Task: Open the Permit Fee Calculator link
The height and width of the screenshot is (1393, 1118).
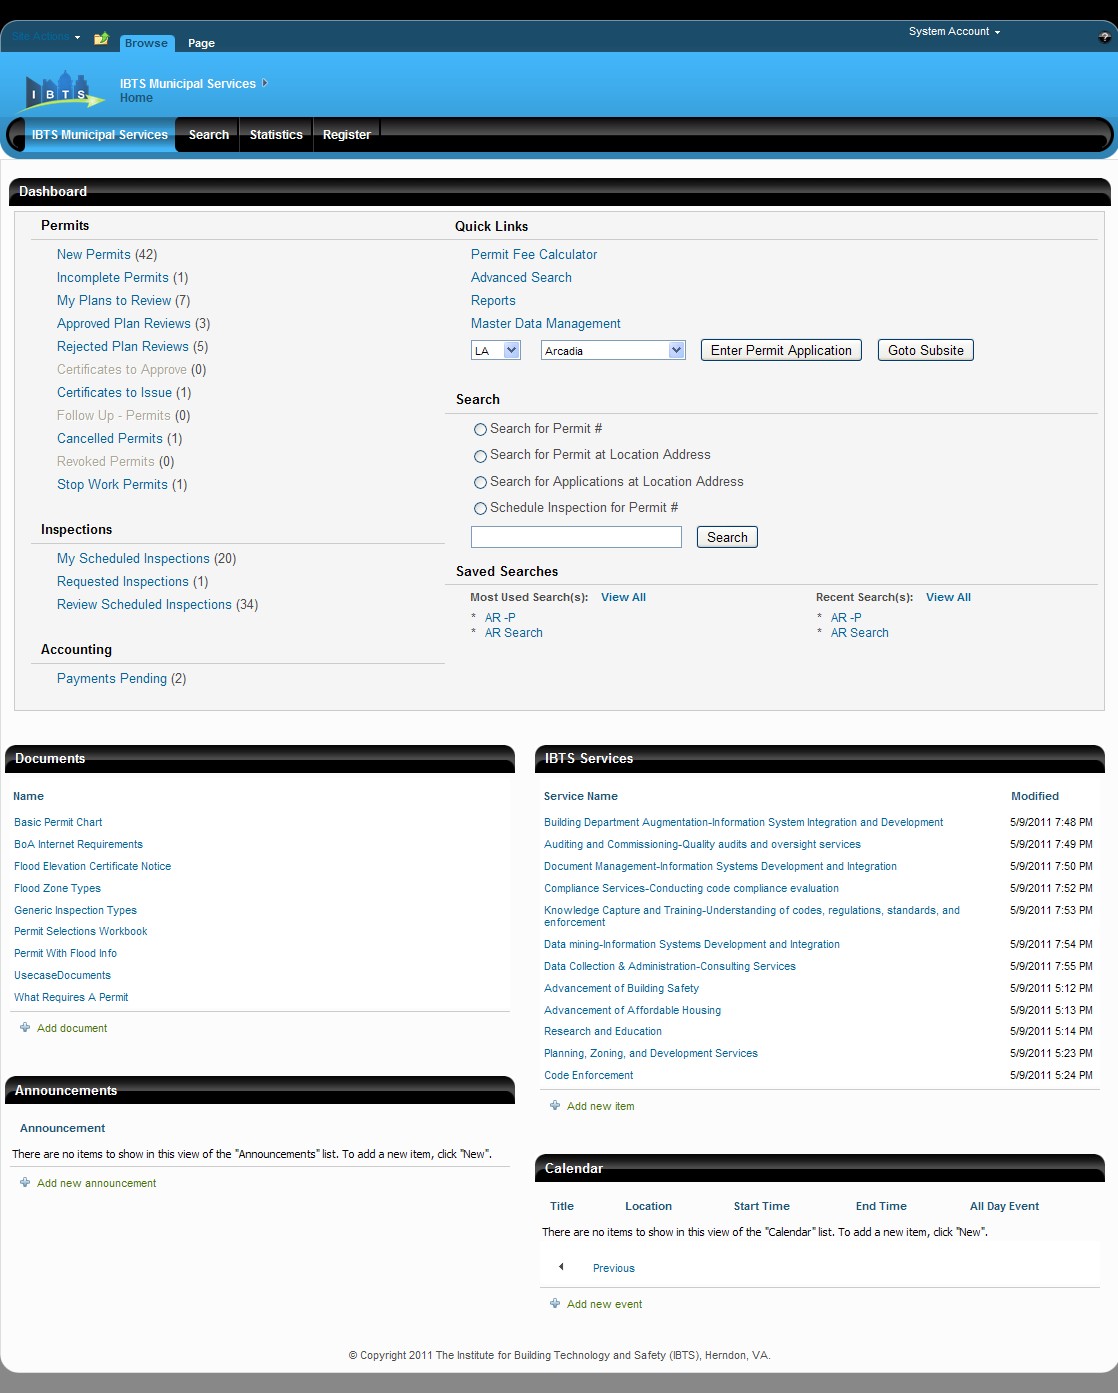Action: (534, 255)
